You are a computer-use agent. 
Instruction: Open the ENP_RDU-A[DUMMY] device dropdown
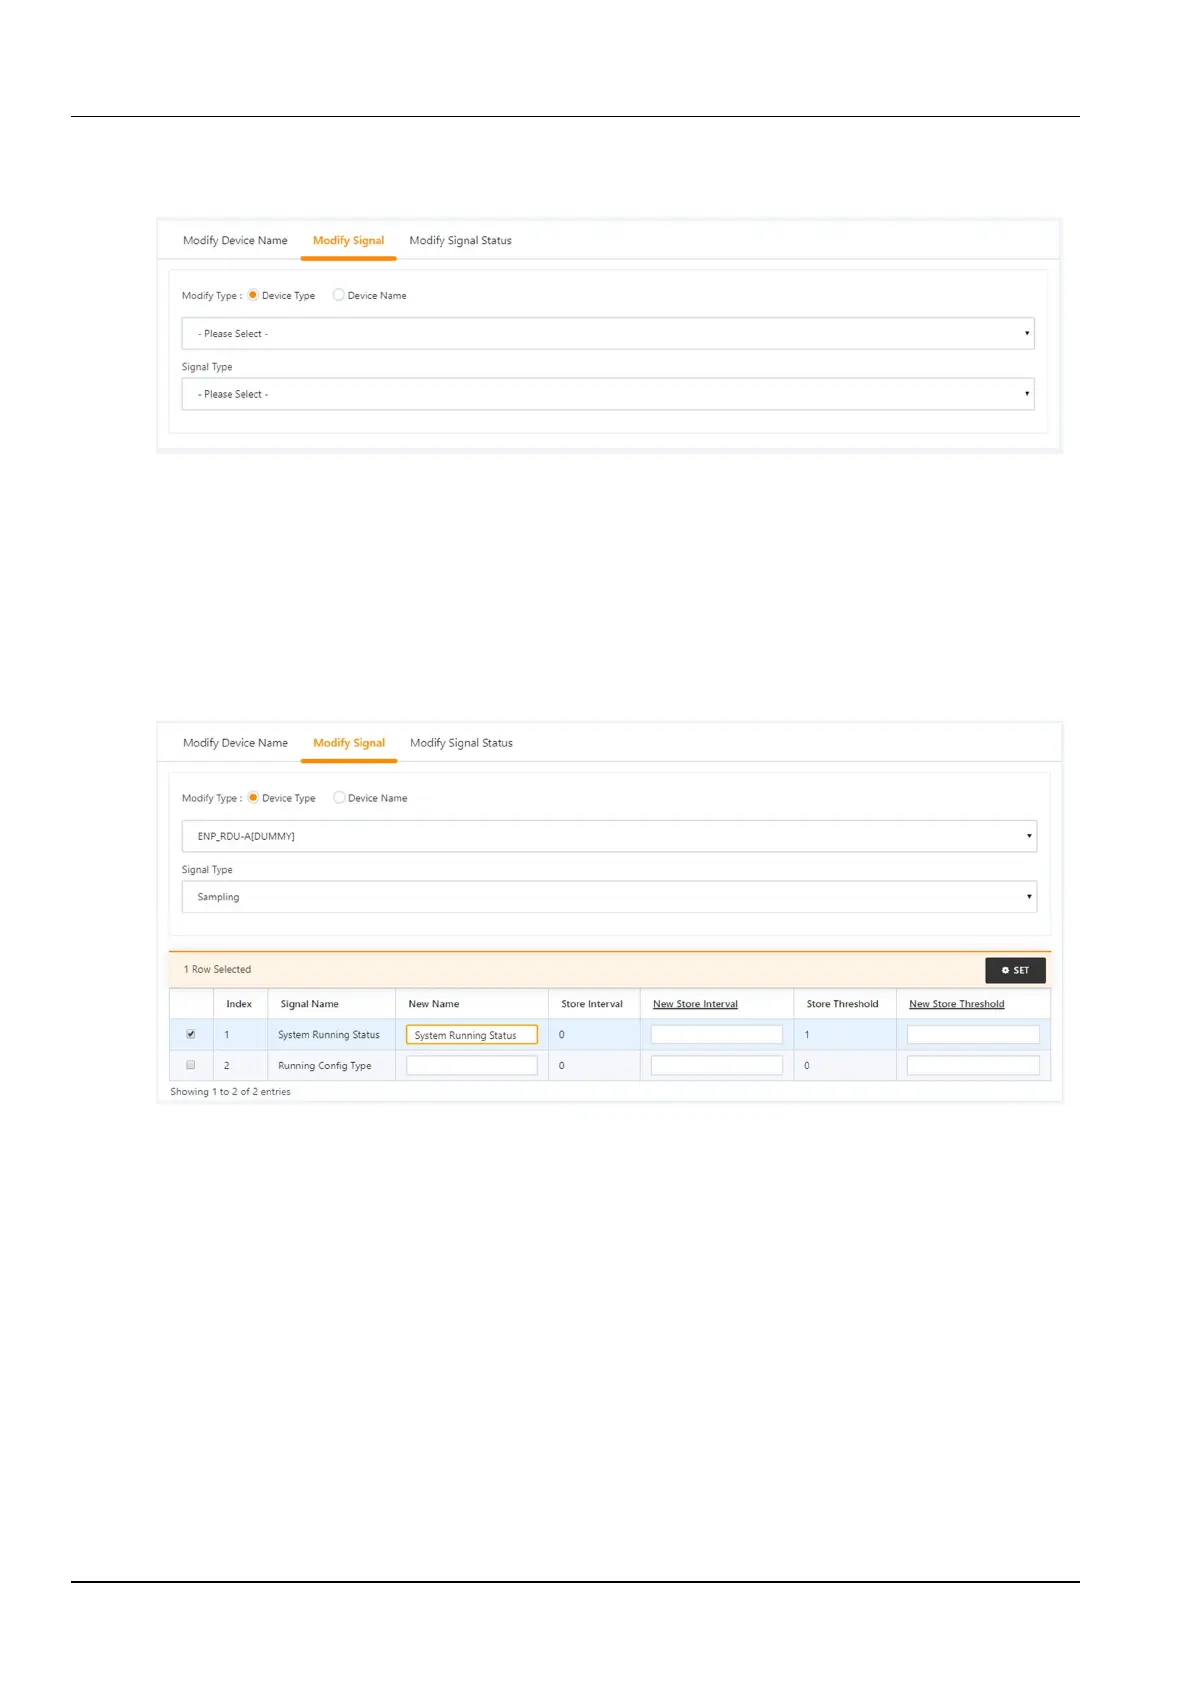pyautogui.click(x=609, y=836)
